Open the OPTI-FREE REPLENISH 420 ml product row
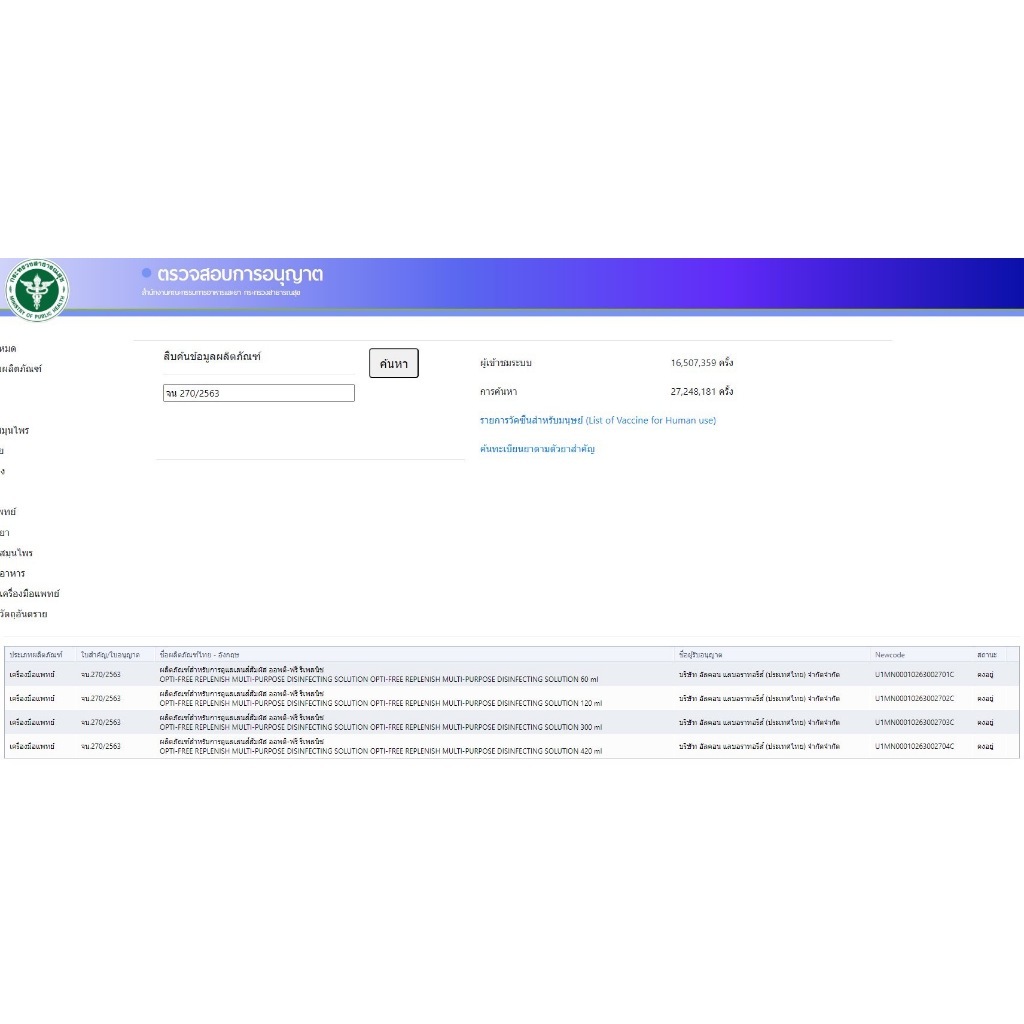The image size is (1024, 1024). (x=512, y=746)
